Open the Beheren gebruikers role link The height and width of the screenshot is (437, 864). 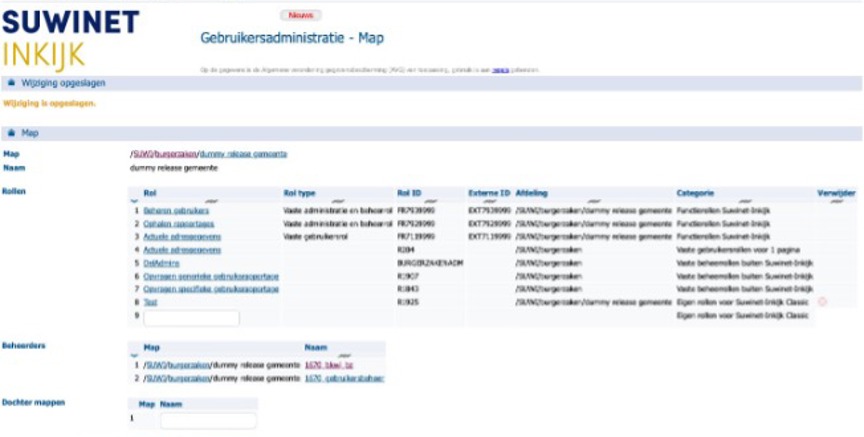[175, 211]
